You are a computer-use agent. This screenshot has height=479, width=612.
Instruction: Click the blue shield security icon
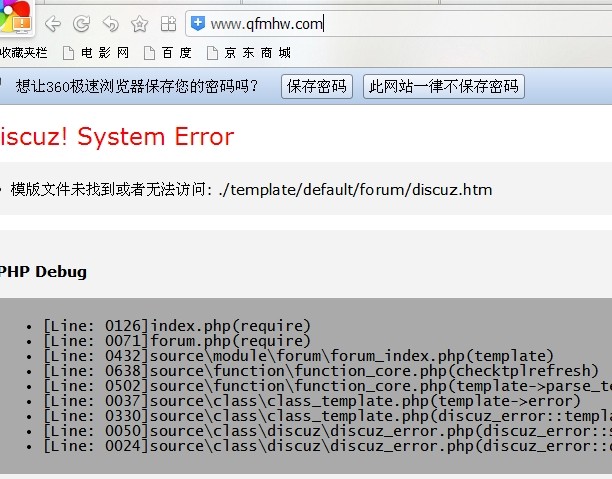coord(198,23)
